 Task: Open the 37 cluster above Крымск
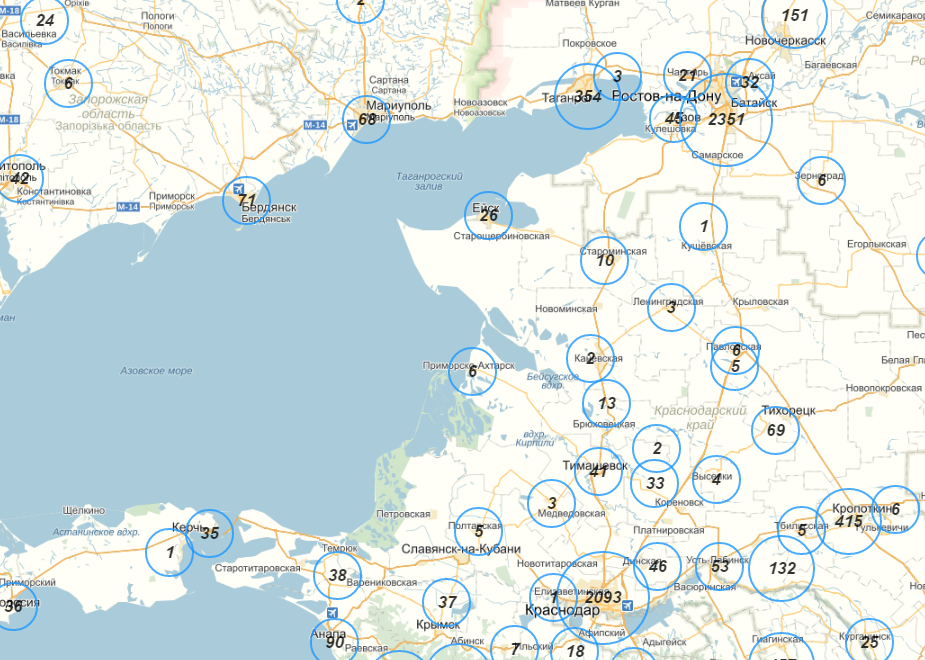coord(447,602)
